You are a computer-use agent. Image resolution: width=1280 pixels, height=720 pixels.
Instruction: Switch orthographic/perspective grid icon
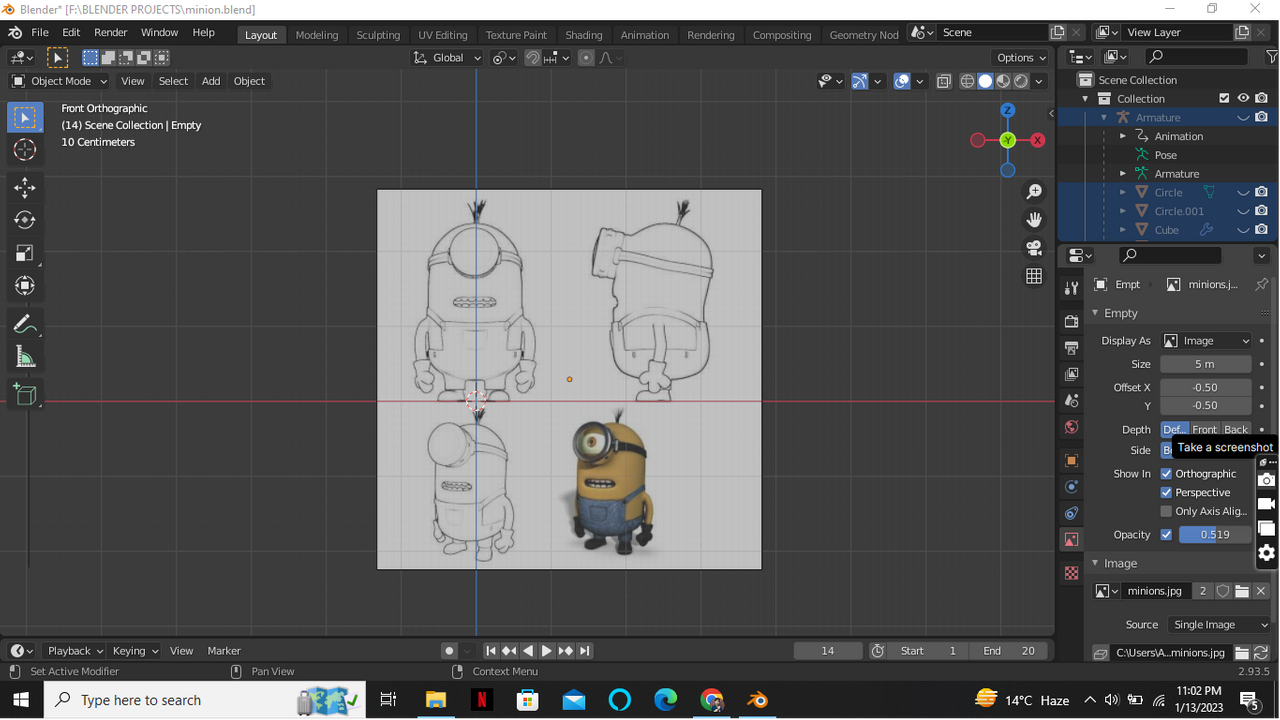1034,276
